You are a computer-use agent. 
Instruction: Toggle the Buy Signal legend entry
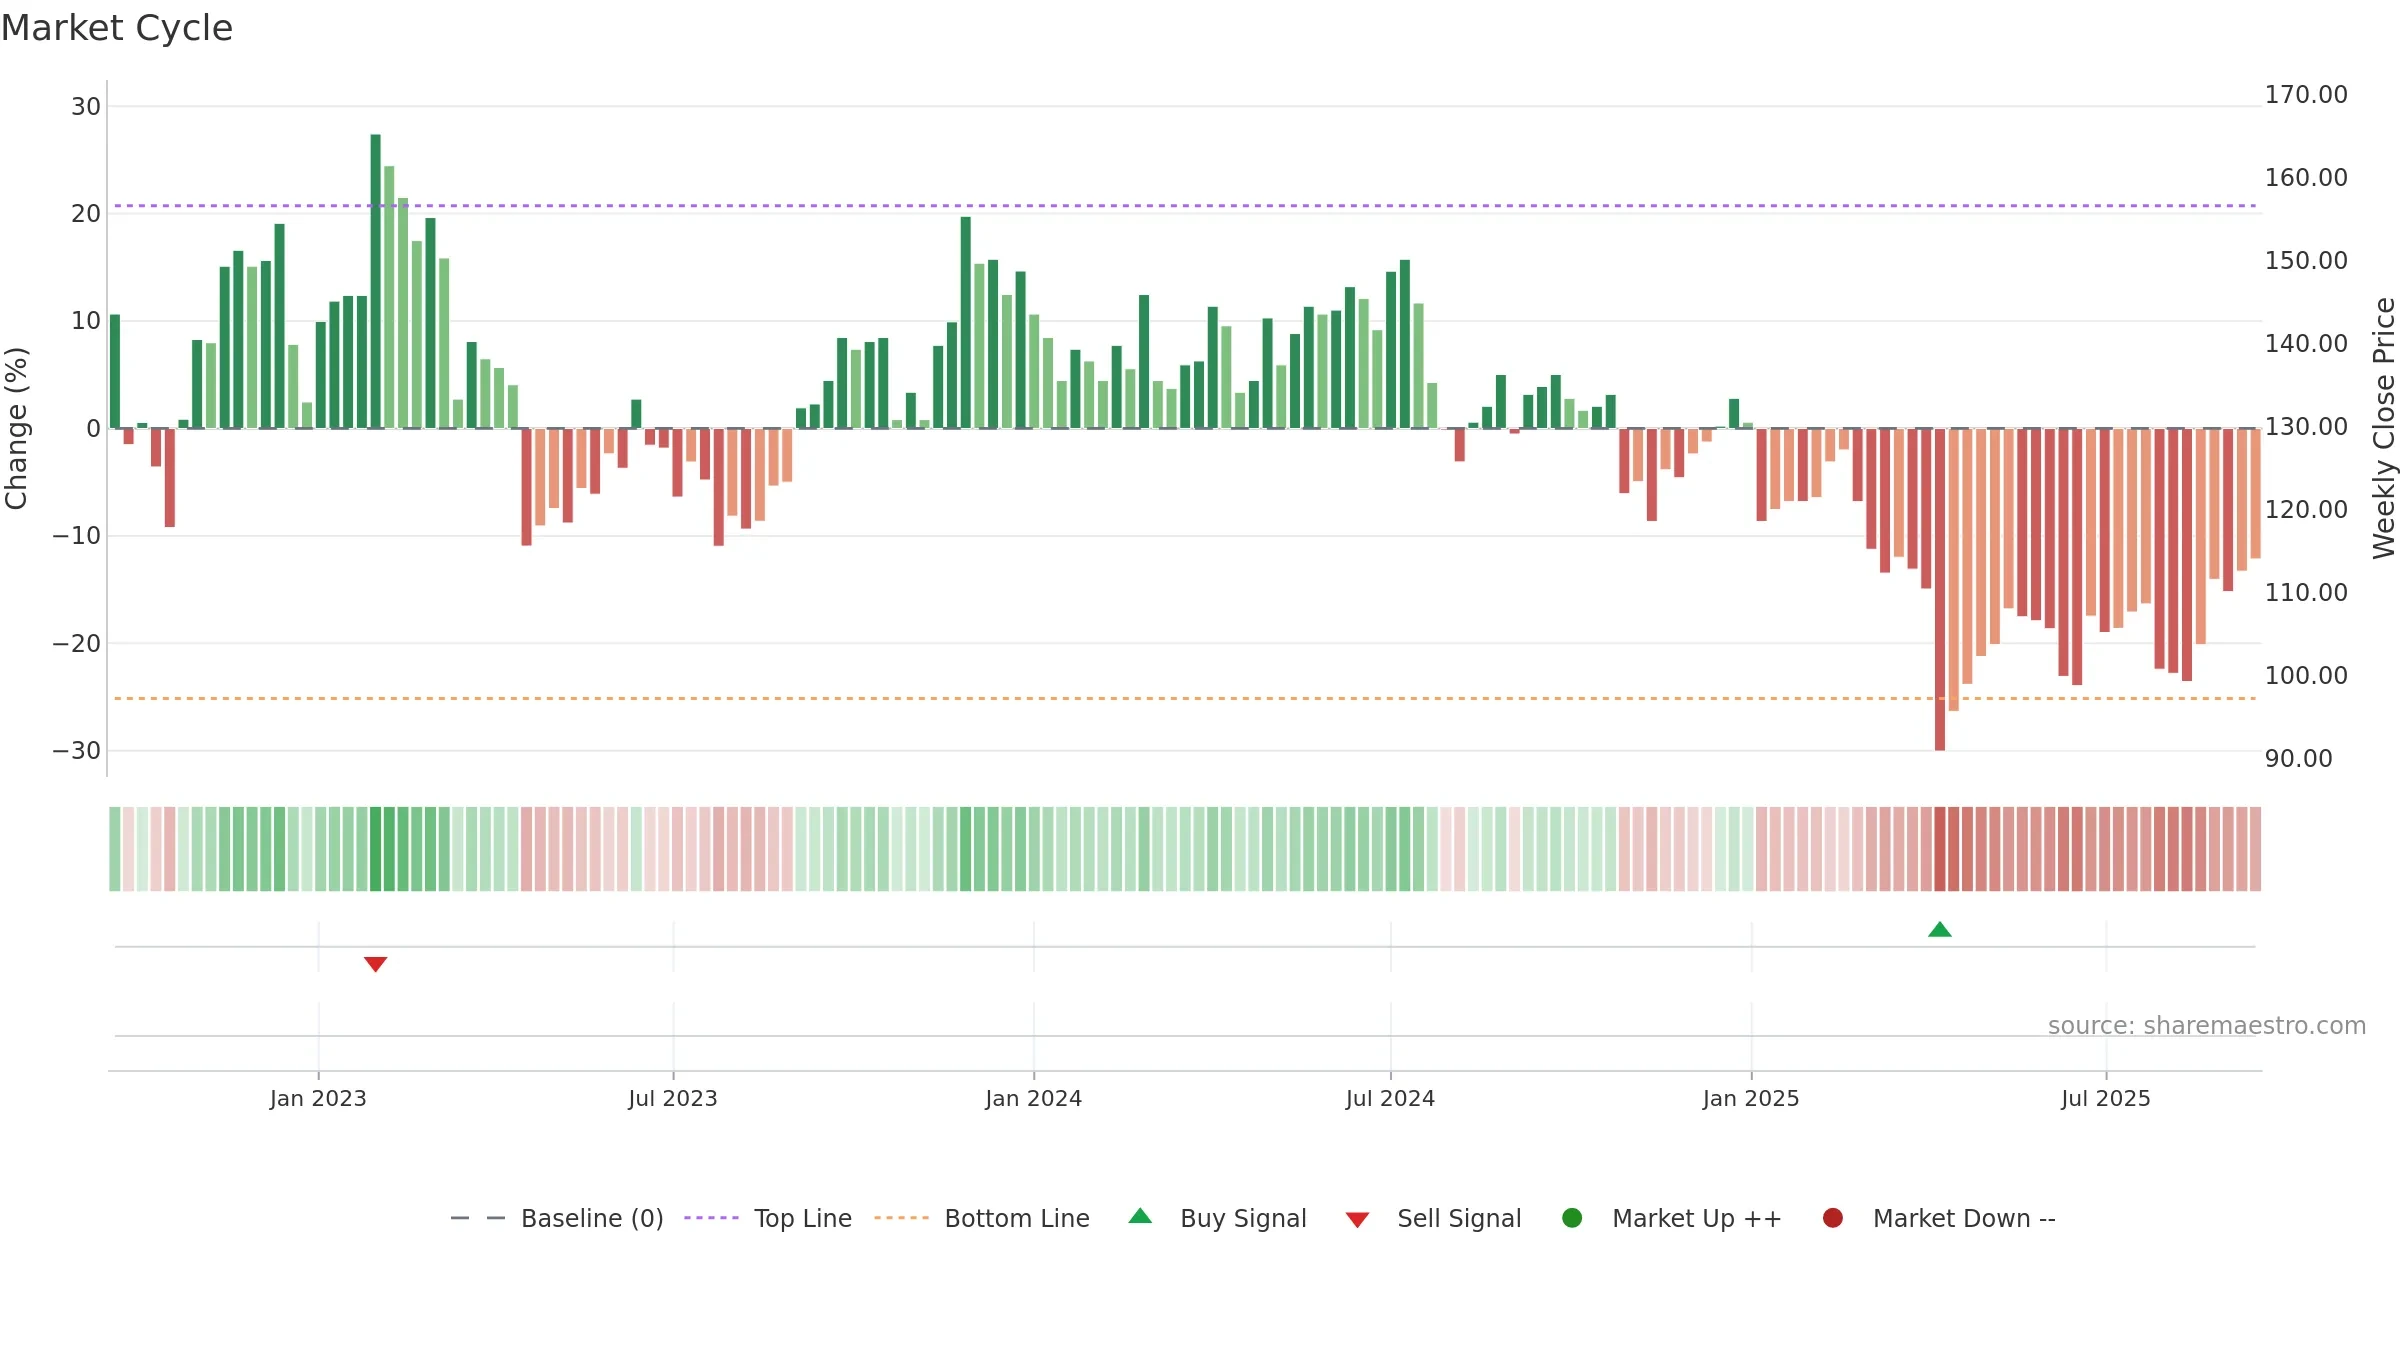(x=1217, y=1218)
